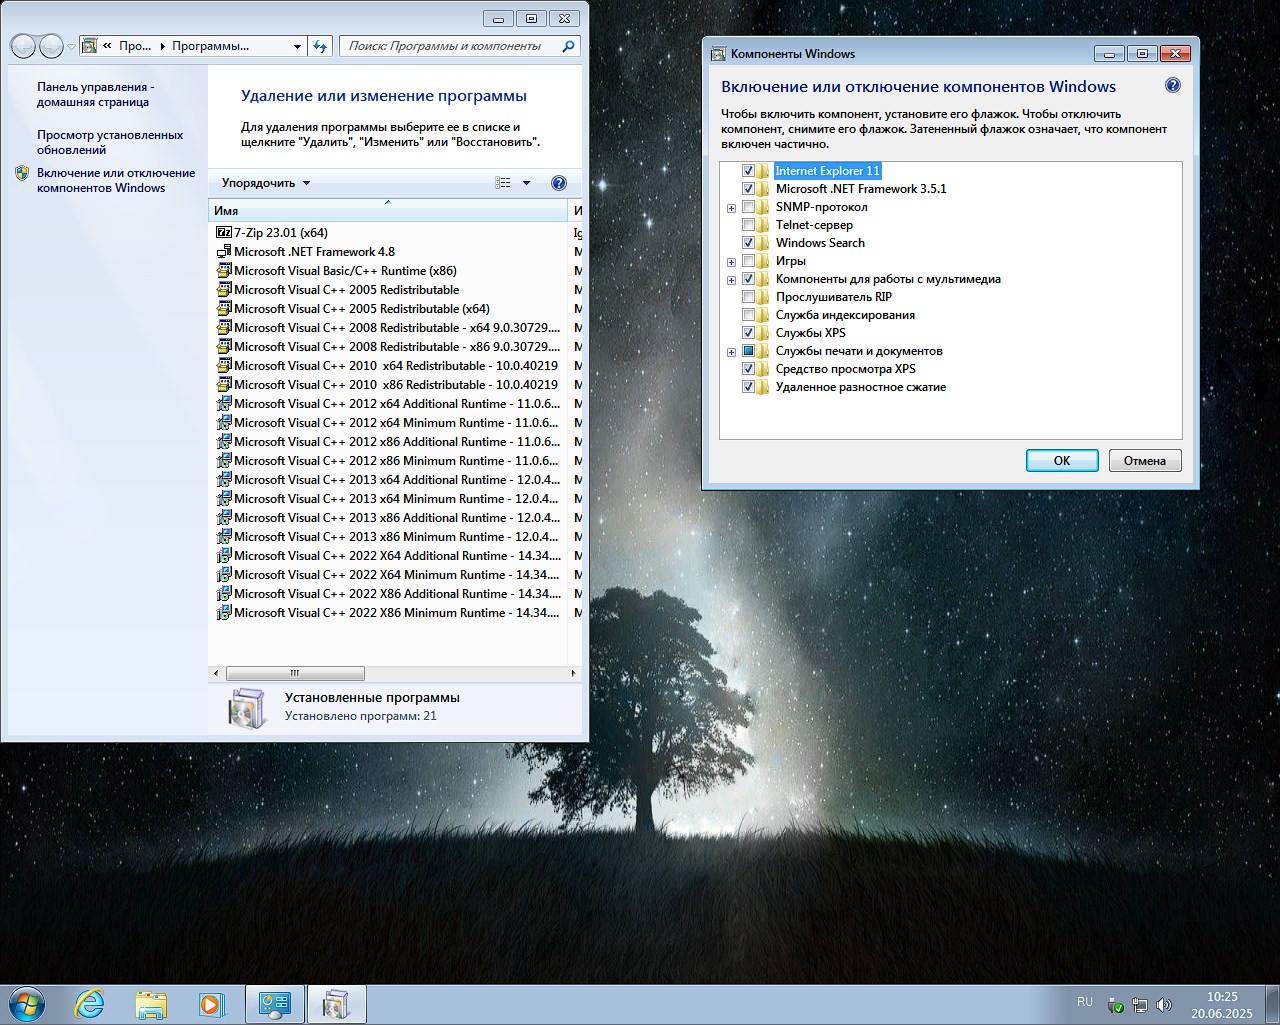Enable the SNMP-протокол checkbox
This screenshot has height=1025, width=1280.
[748, 207]
